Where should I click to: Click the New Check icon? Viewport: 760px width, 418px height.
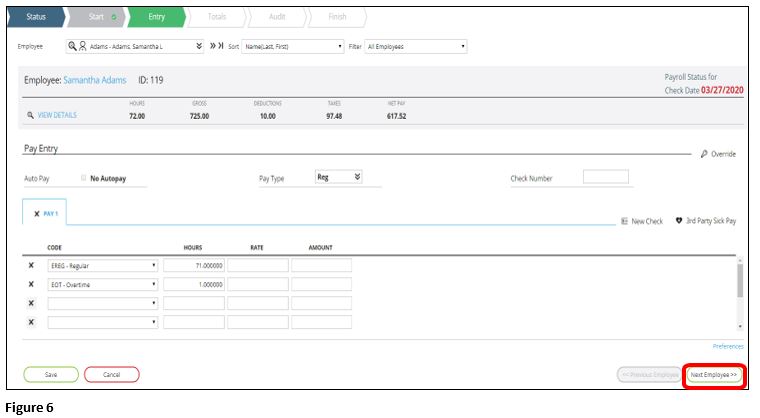coord(624,221)
